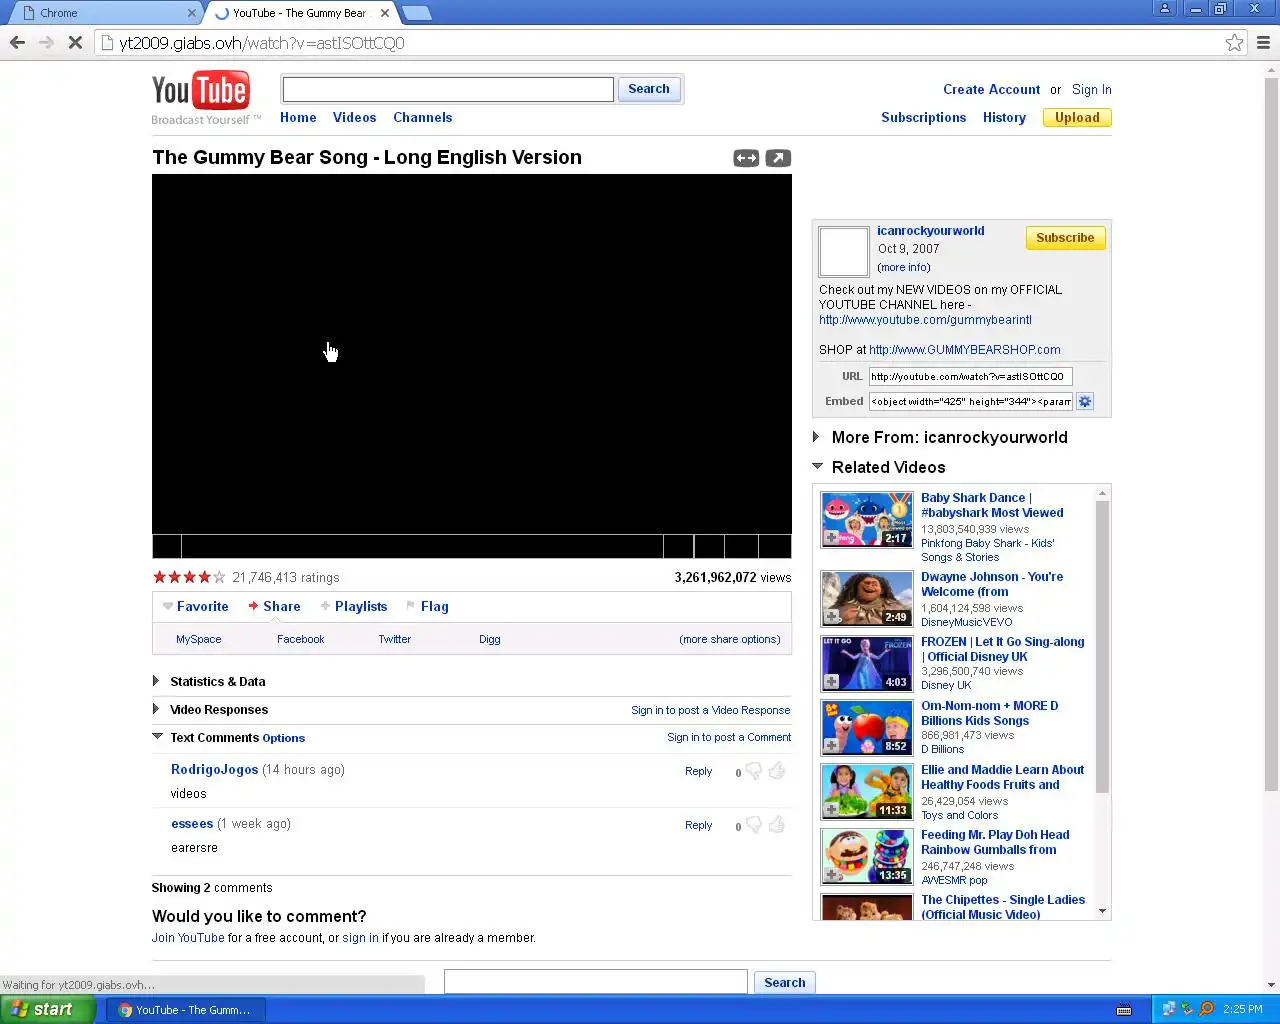Click the safely remove hardware tray icon

(x=1187, y=1009)
